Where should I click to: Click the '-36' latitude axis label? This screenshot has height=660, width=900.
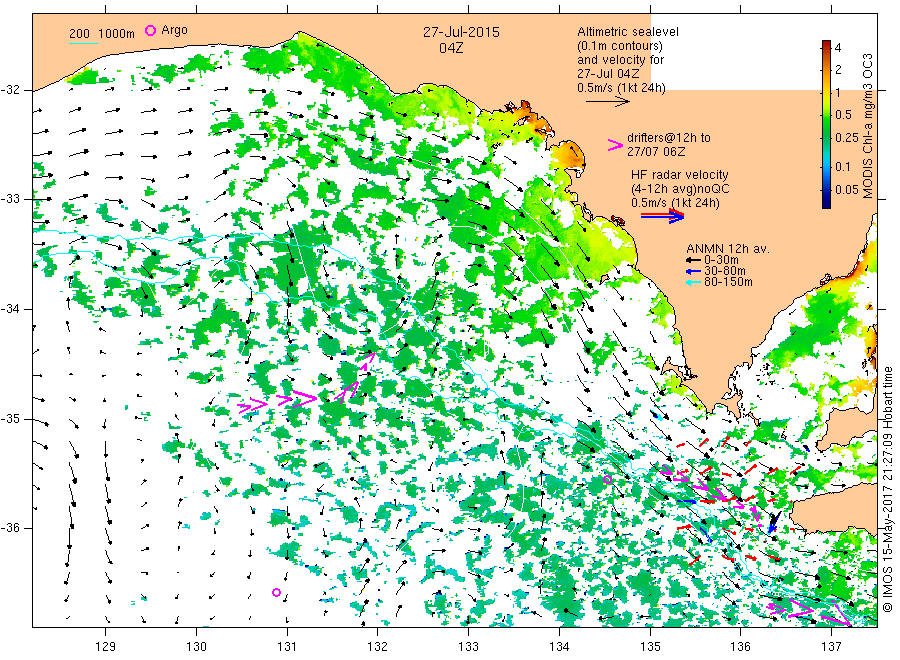point(10,528)
